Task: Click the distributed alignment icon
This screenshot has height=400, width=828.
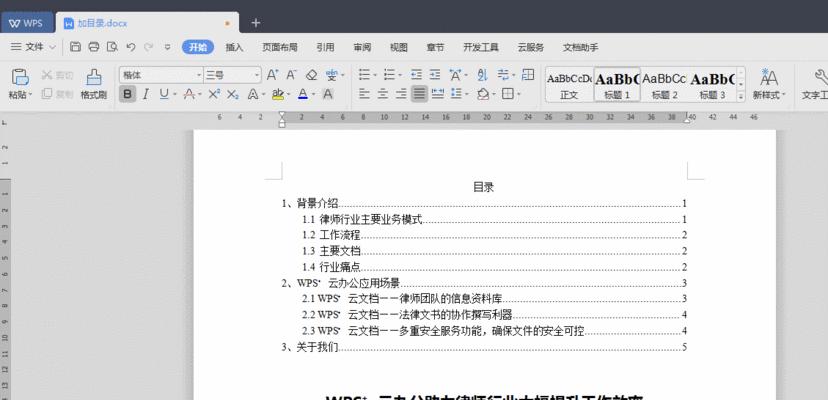Action: (438, 94)
